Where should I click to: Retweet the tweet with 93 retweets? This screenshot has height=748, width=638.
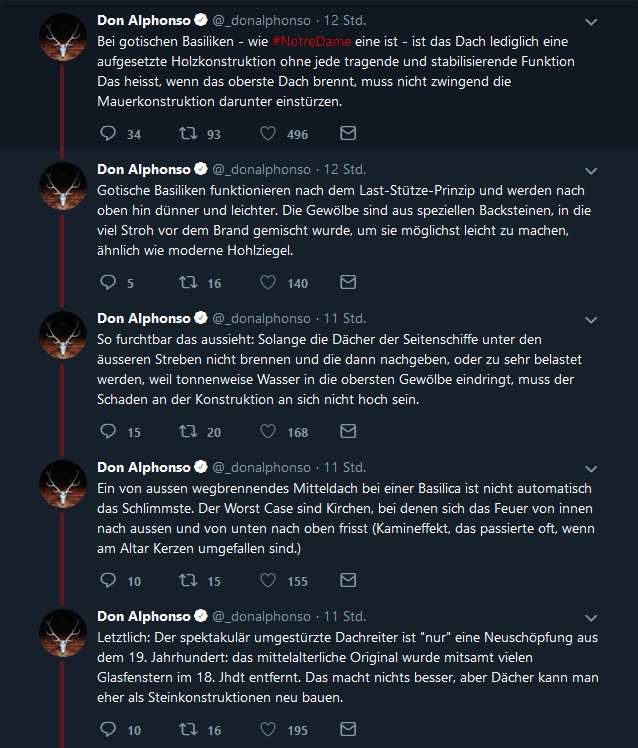click(188, 133)
